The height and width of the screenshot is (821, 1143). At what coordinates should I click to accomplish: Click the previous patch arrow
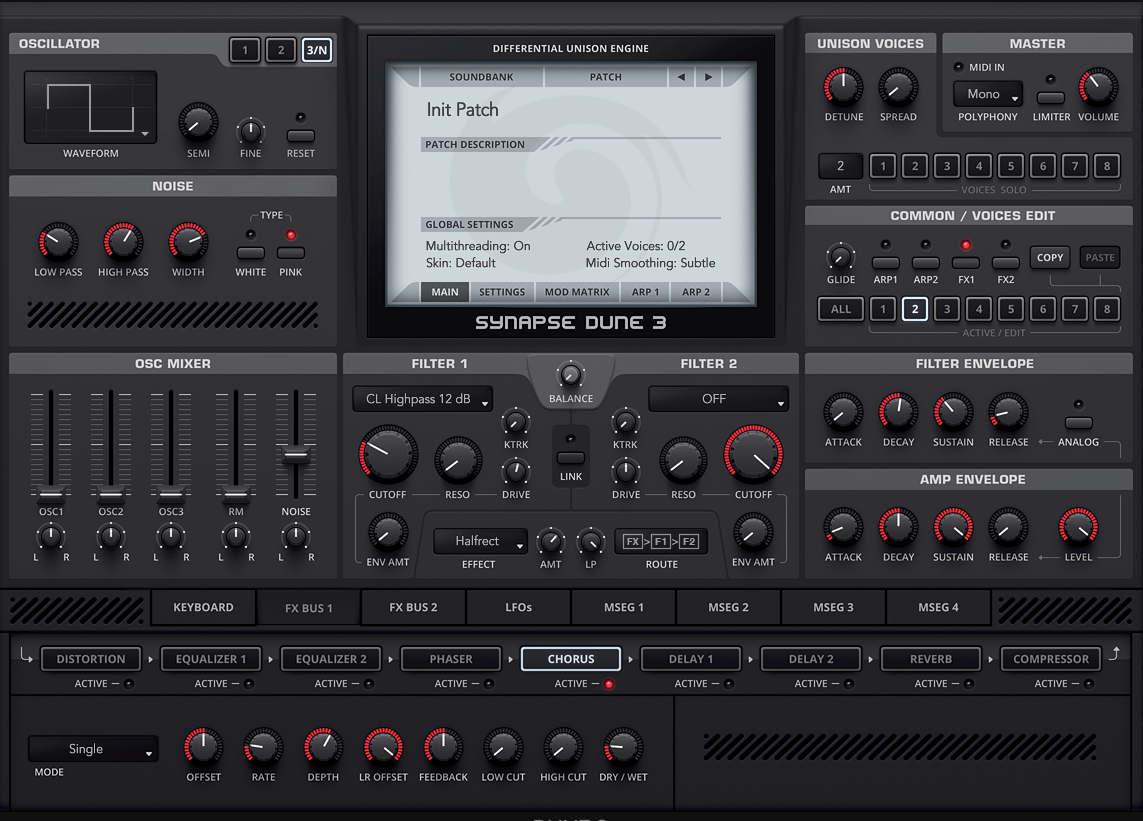pos(681,77)
